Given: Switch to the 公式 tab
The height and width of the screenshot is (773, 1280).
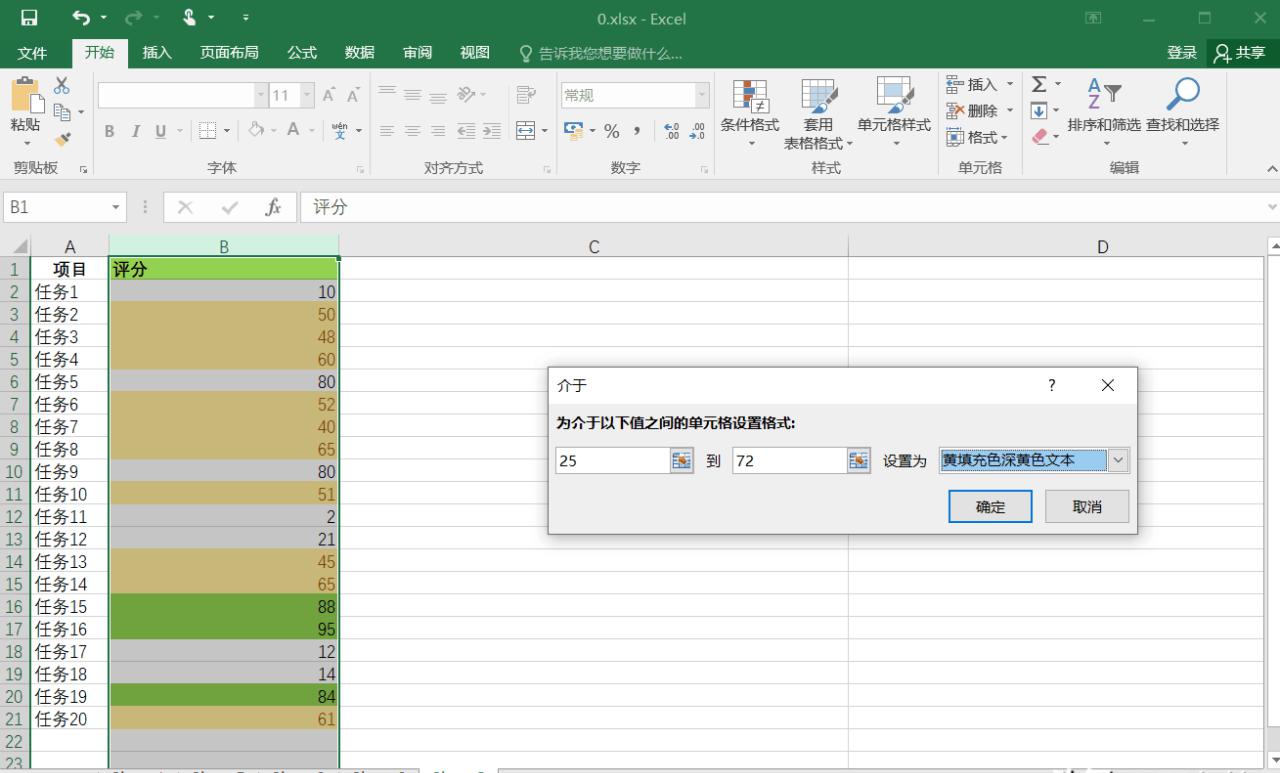Looking at the screenshot, I should (x=302, y=53).
